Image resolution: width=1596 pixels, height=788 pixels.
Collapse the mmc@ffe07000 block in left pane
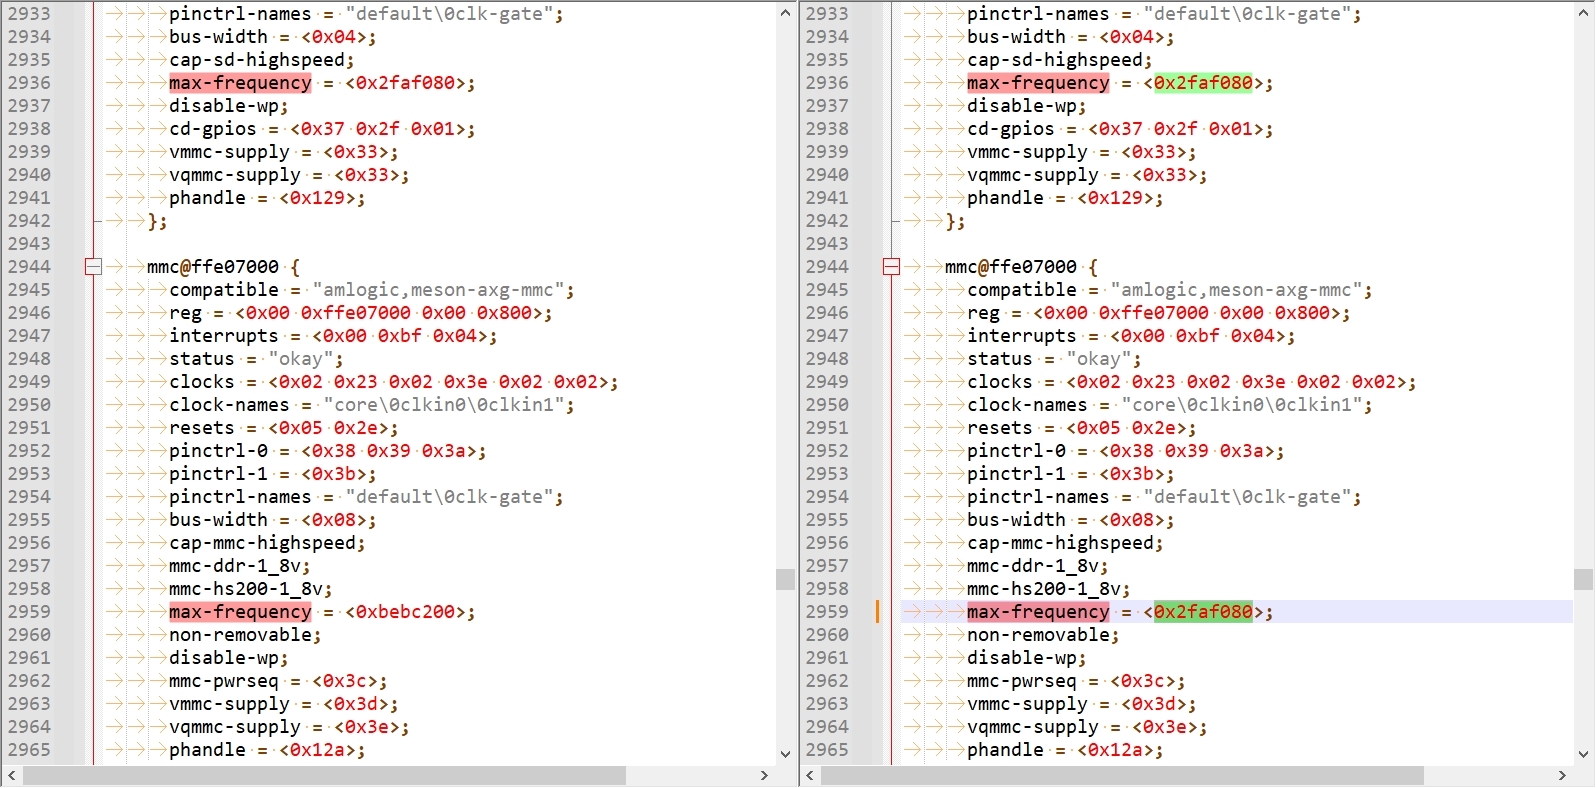[x=93, y=267]
